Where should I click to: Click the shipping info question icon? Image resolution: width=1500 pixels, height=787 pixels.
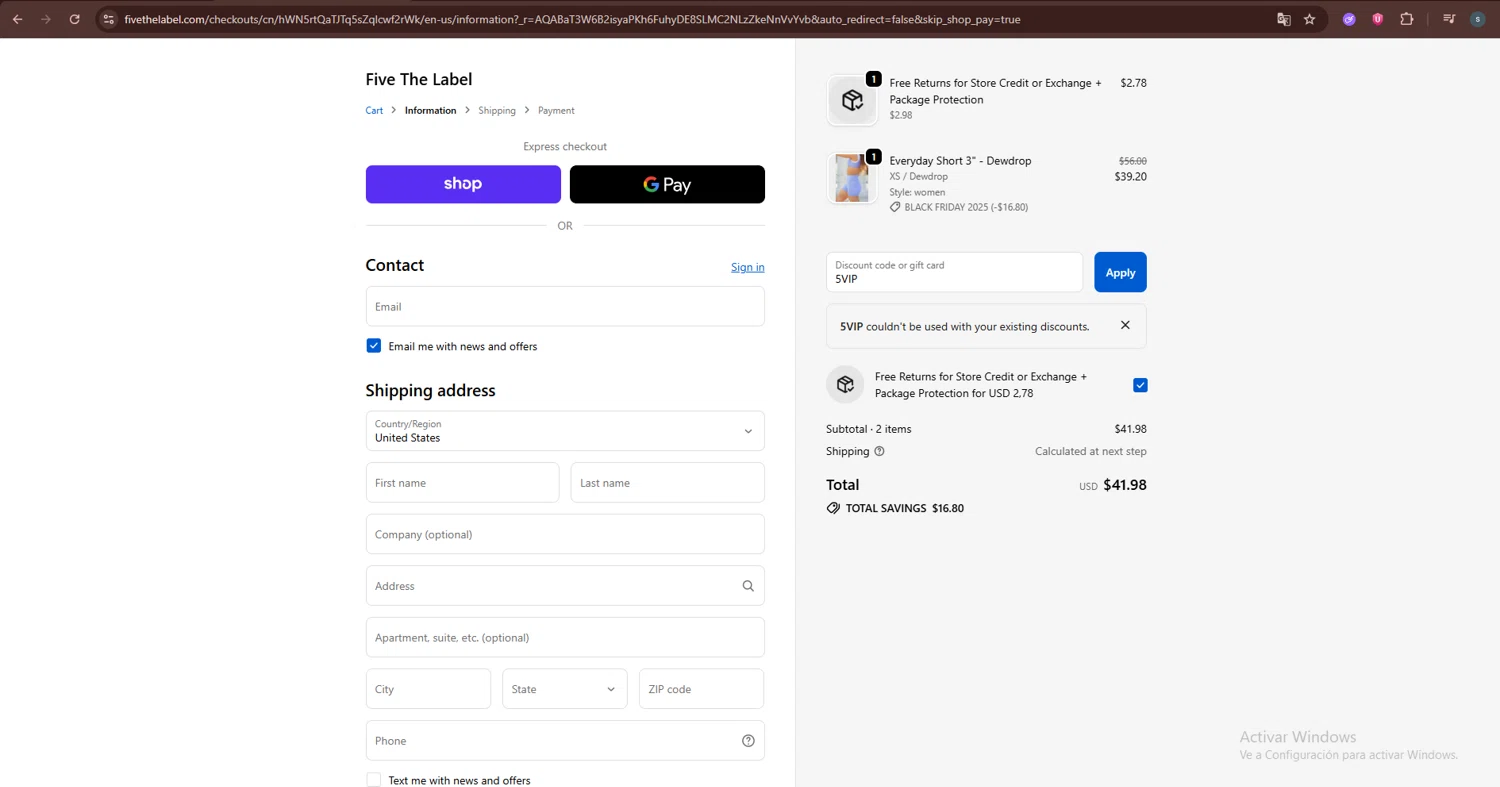pyautogui.click(x=880, y=451)
